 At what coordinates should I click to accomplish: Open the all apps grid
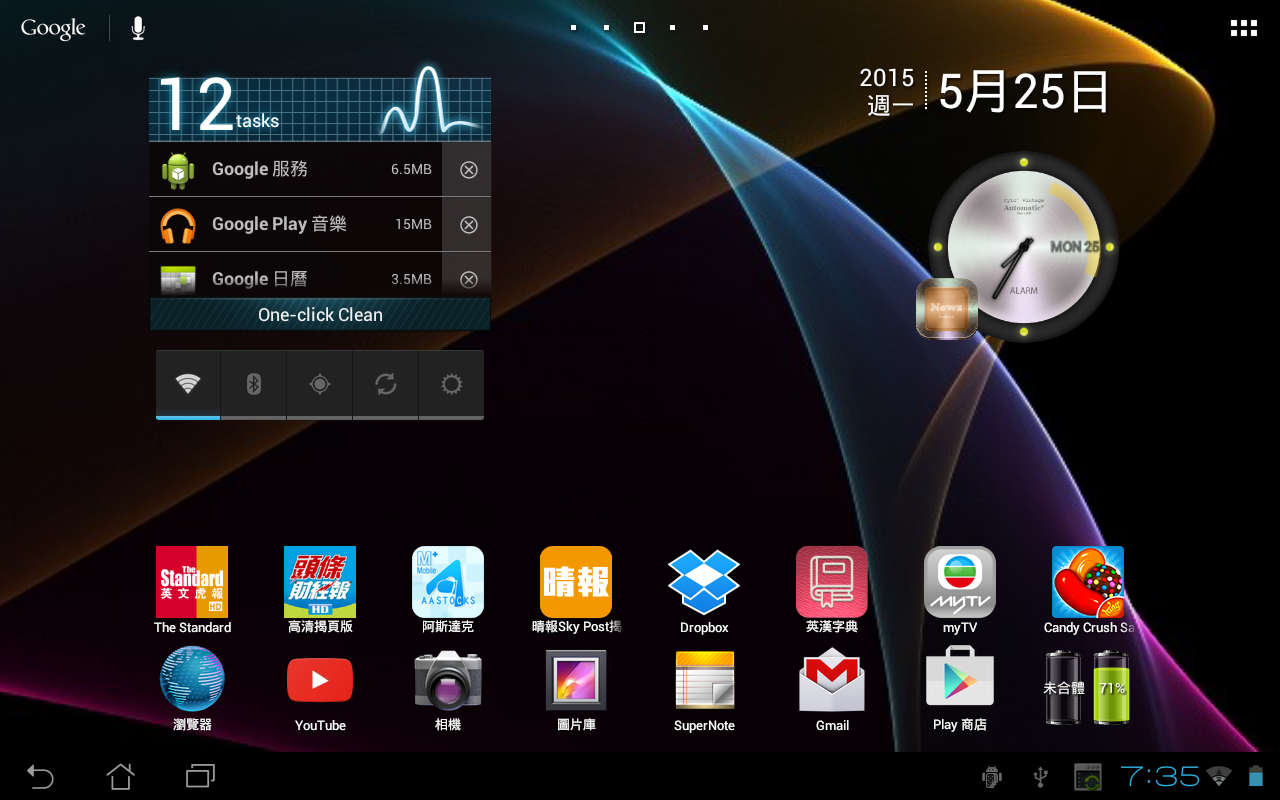[1243, 28]
